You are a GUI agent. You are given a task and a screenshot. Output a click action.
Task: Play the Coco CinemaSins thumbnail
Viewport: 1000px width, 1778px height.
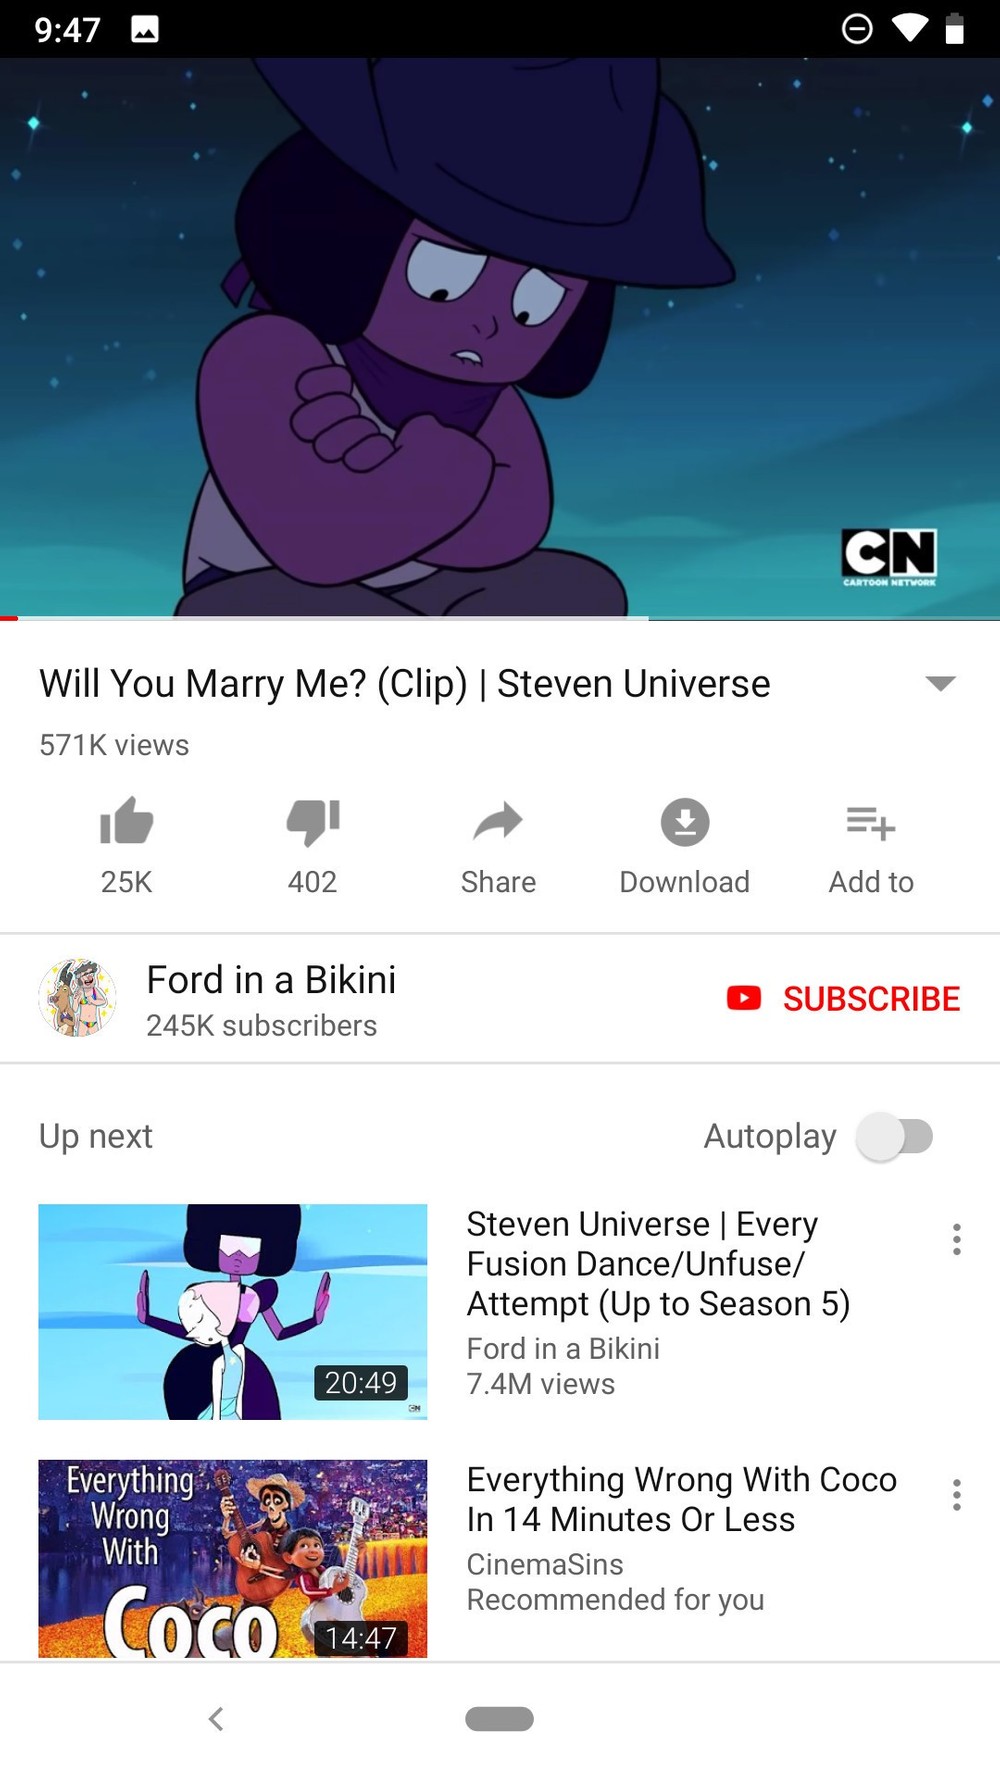coord(232,1558)
